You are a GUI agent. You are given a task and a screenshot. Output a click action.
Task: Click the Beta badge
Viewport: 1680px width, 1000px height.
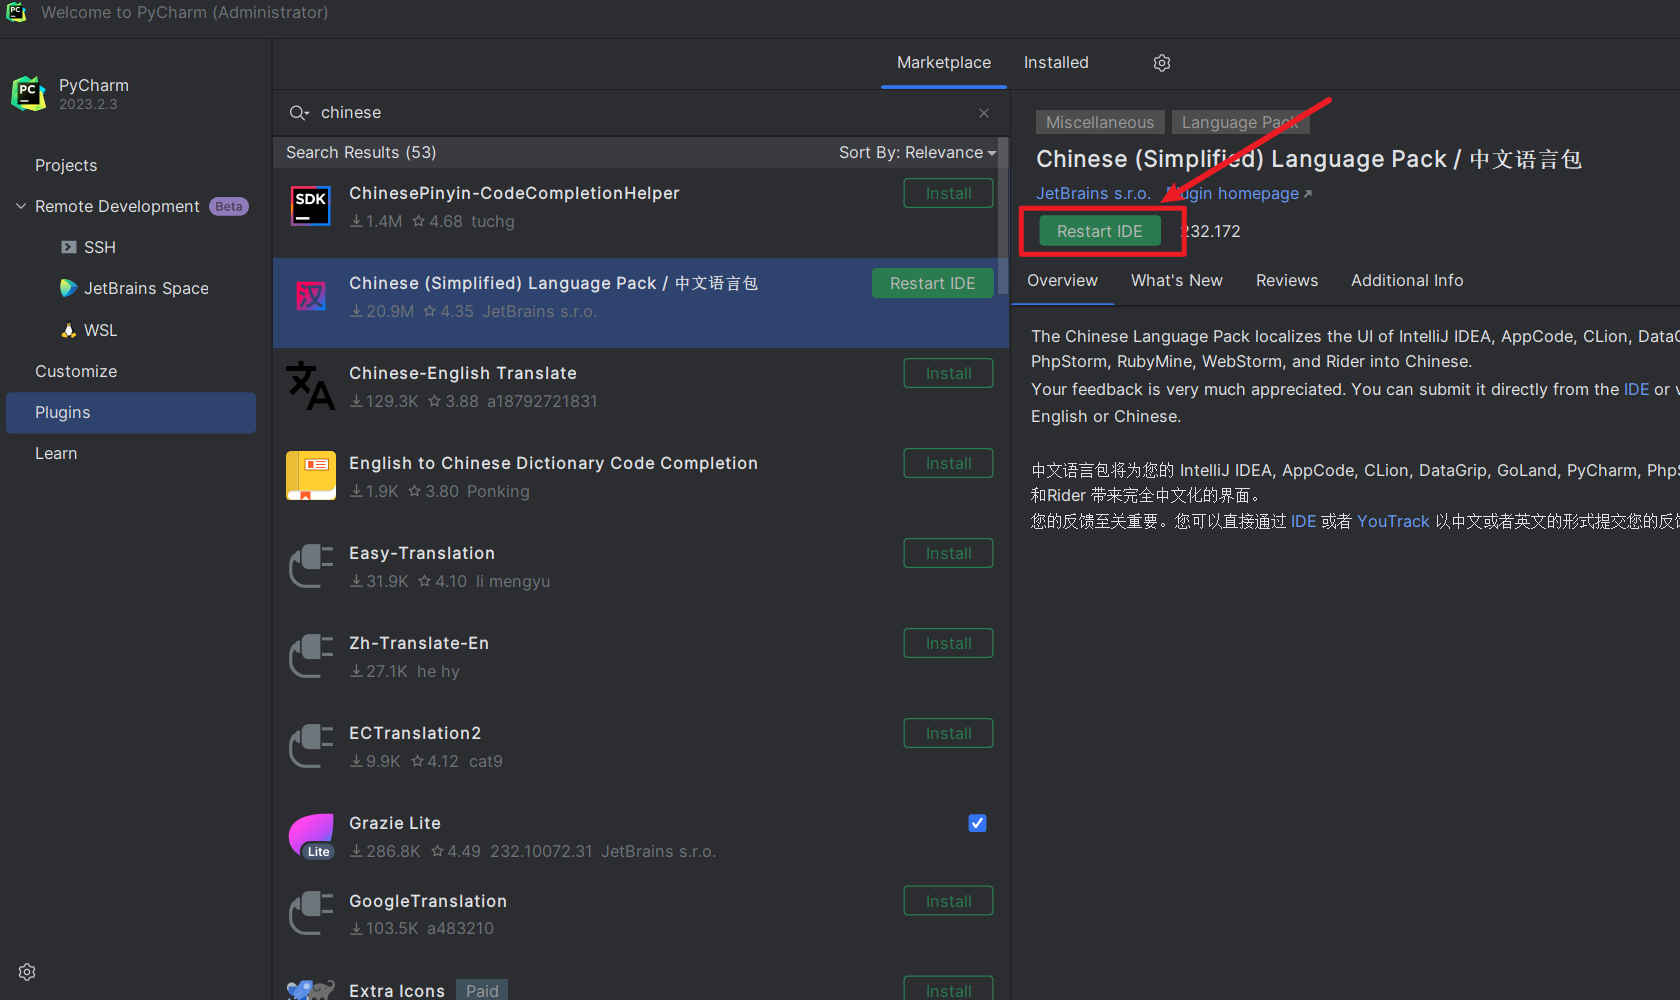(229, 206)
